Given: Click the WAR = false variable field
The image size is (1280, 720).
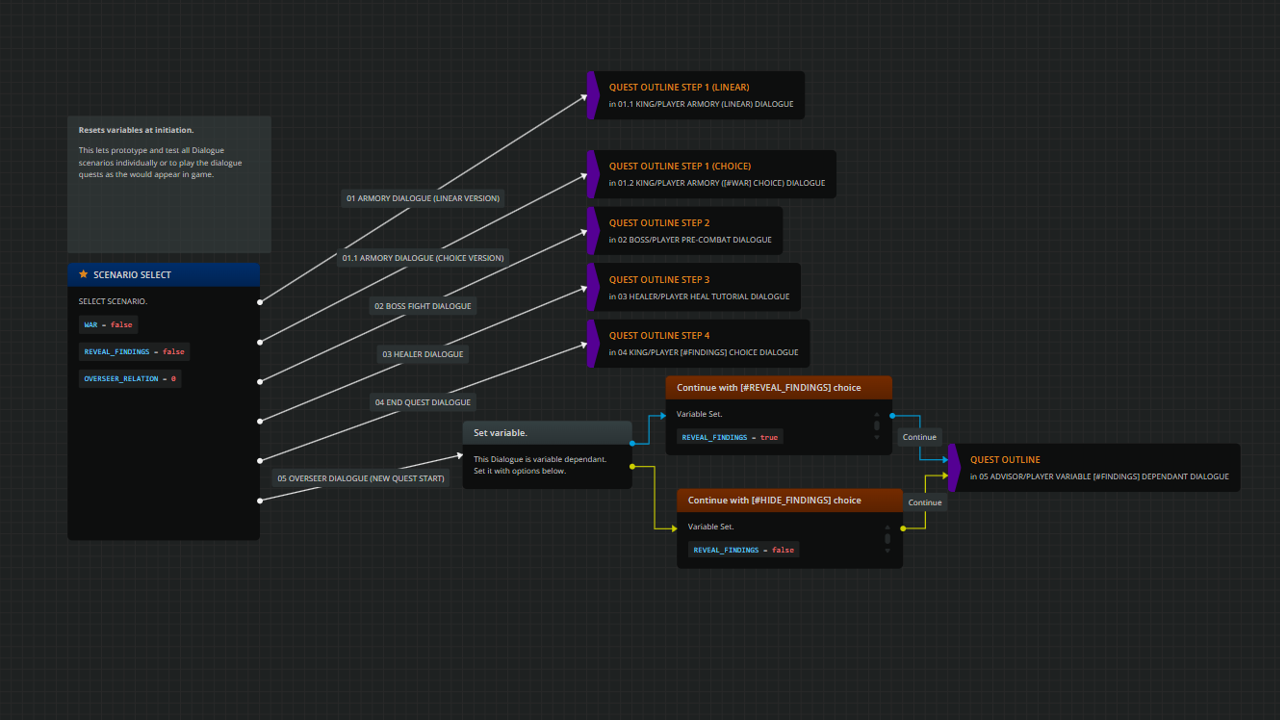Looking at the screenshot, I should pyautogui.click(x=108, y=325).
